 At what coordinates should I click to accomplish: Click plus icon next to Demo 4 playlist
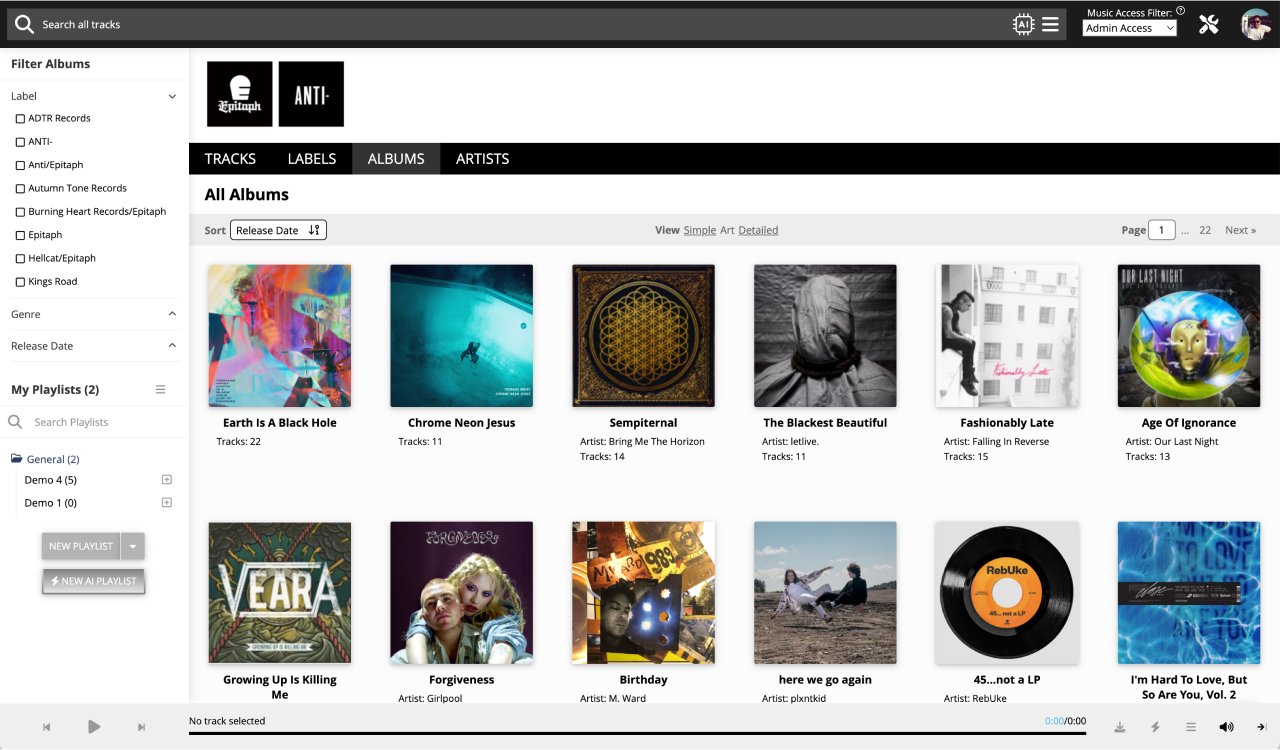coord(167,480)
